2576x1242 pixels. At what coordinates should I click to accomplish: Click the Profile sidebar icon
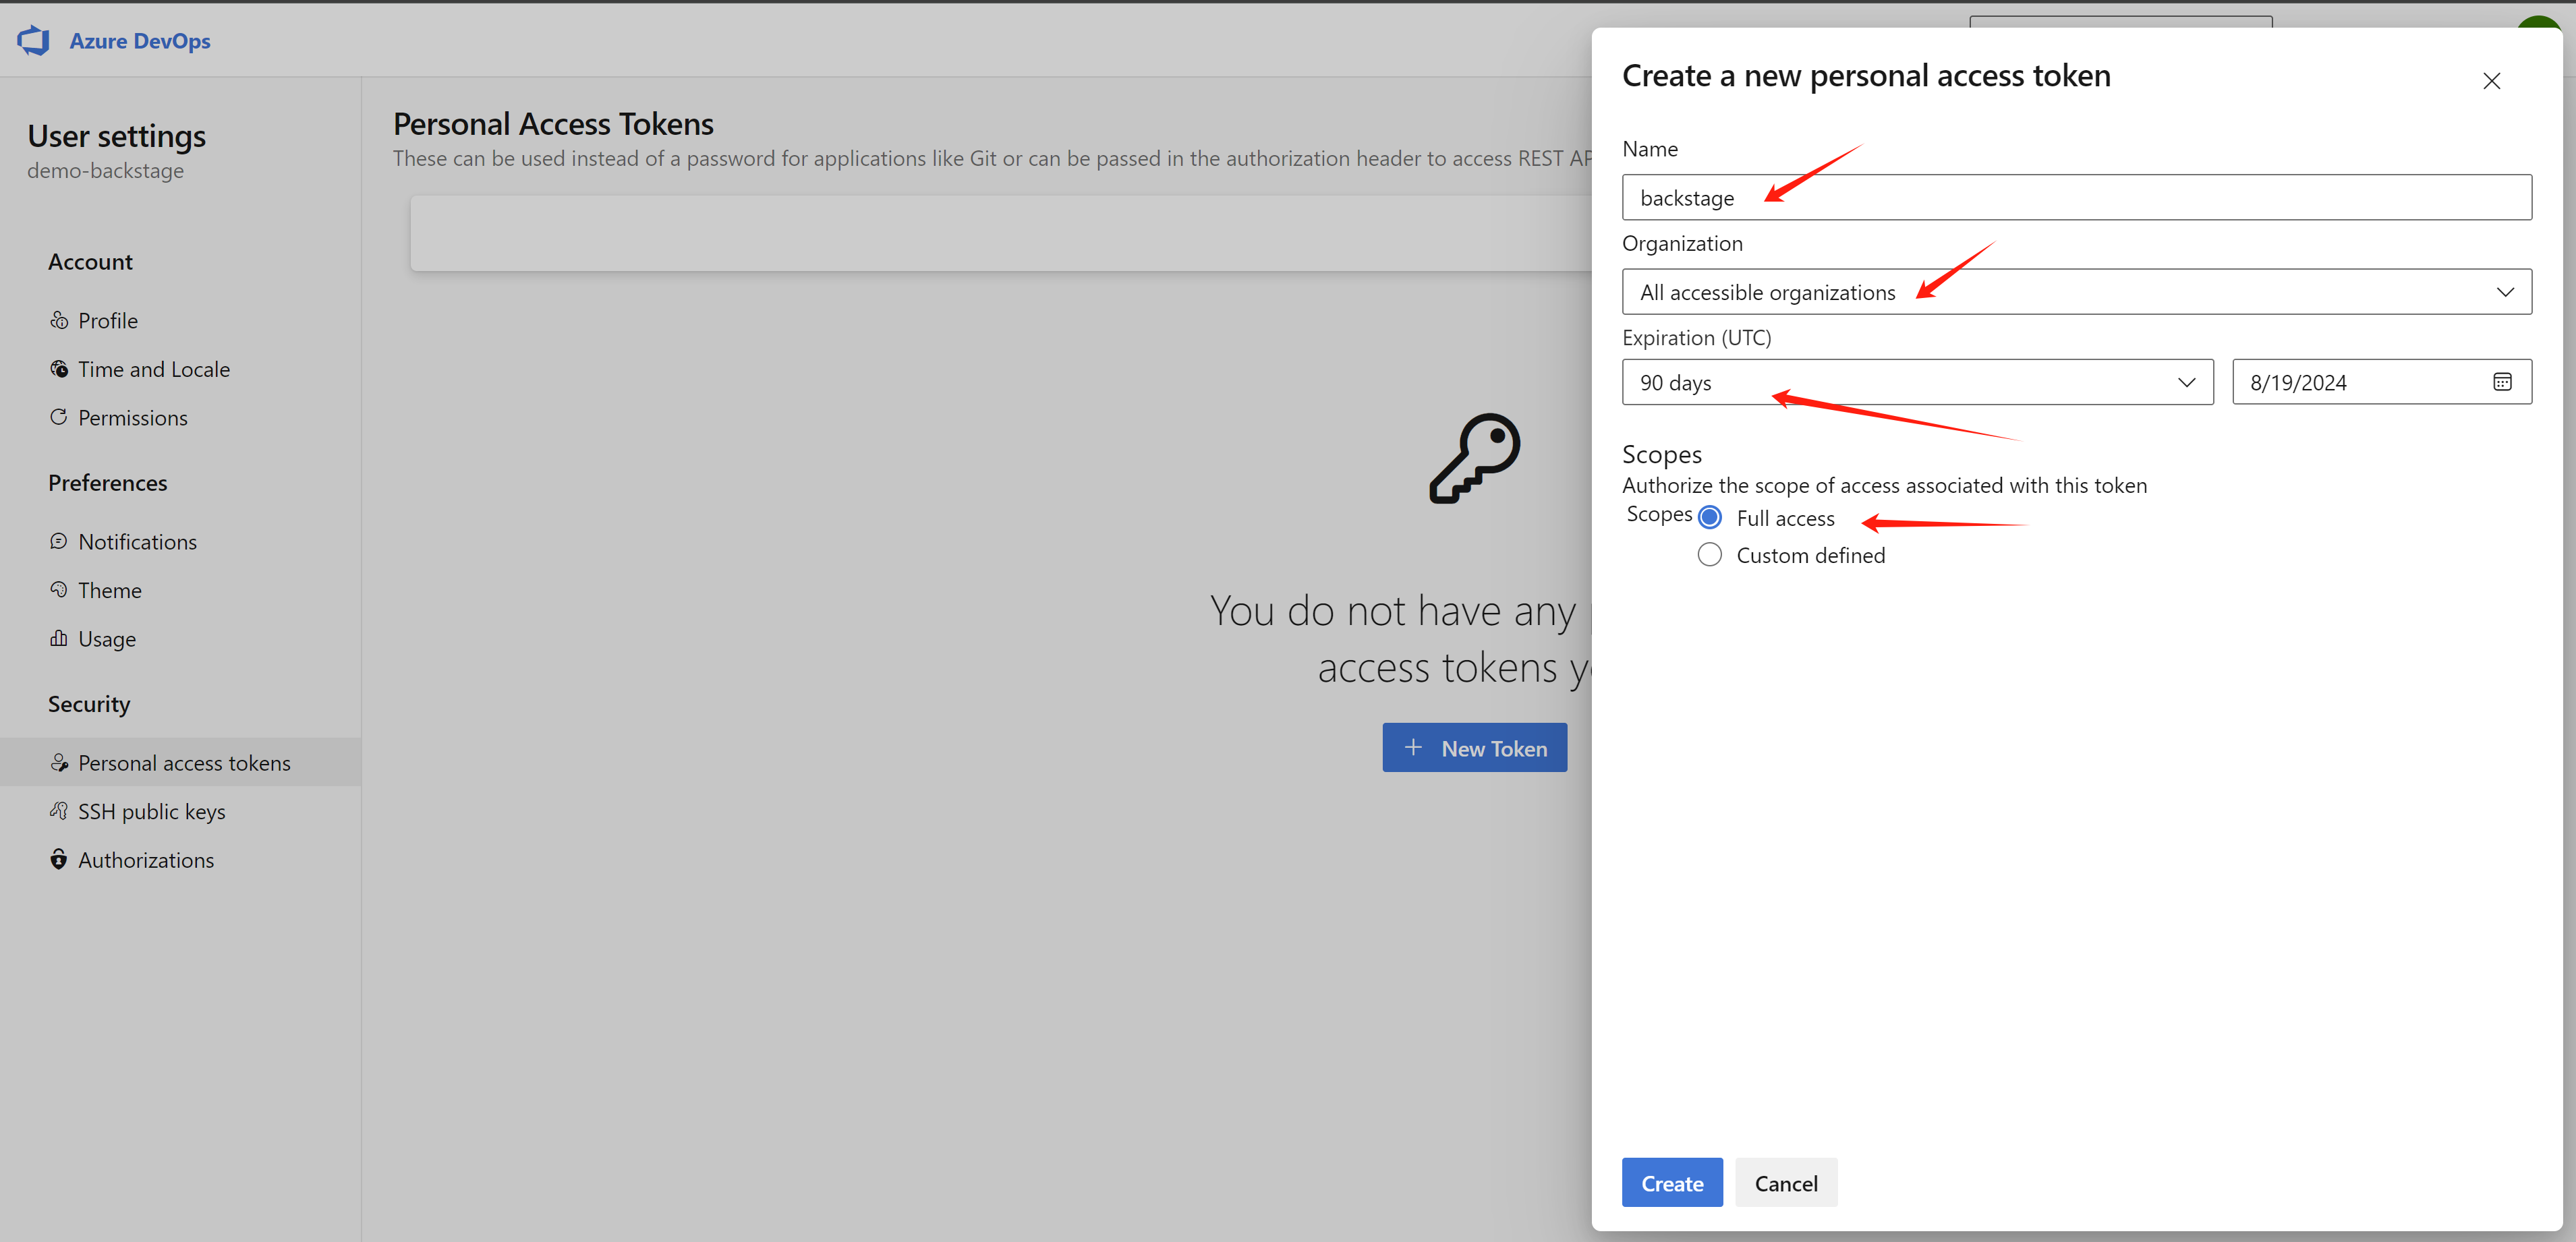click(59, 320)
